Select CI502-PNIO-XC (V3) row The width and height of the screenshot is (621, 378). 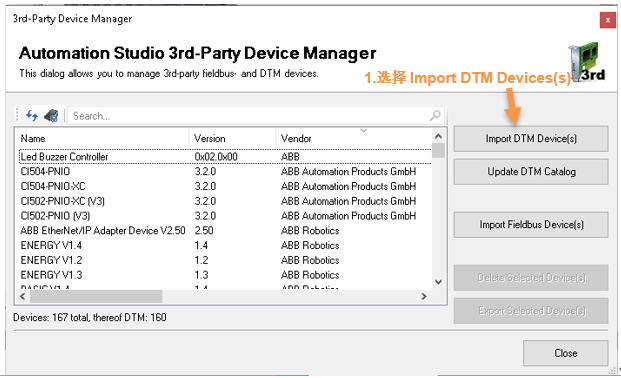pos(225,201)
